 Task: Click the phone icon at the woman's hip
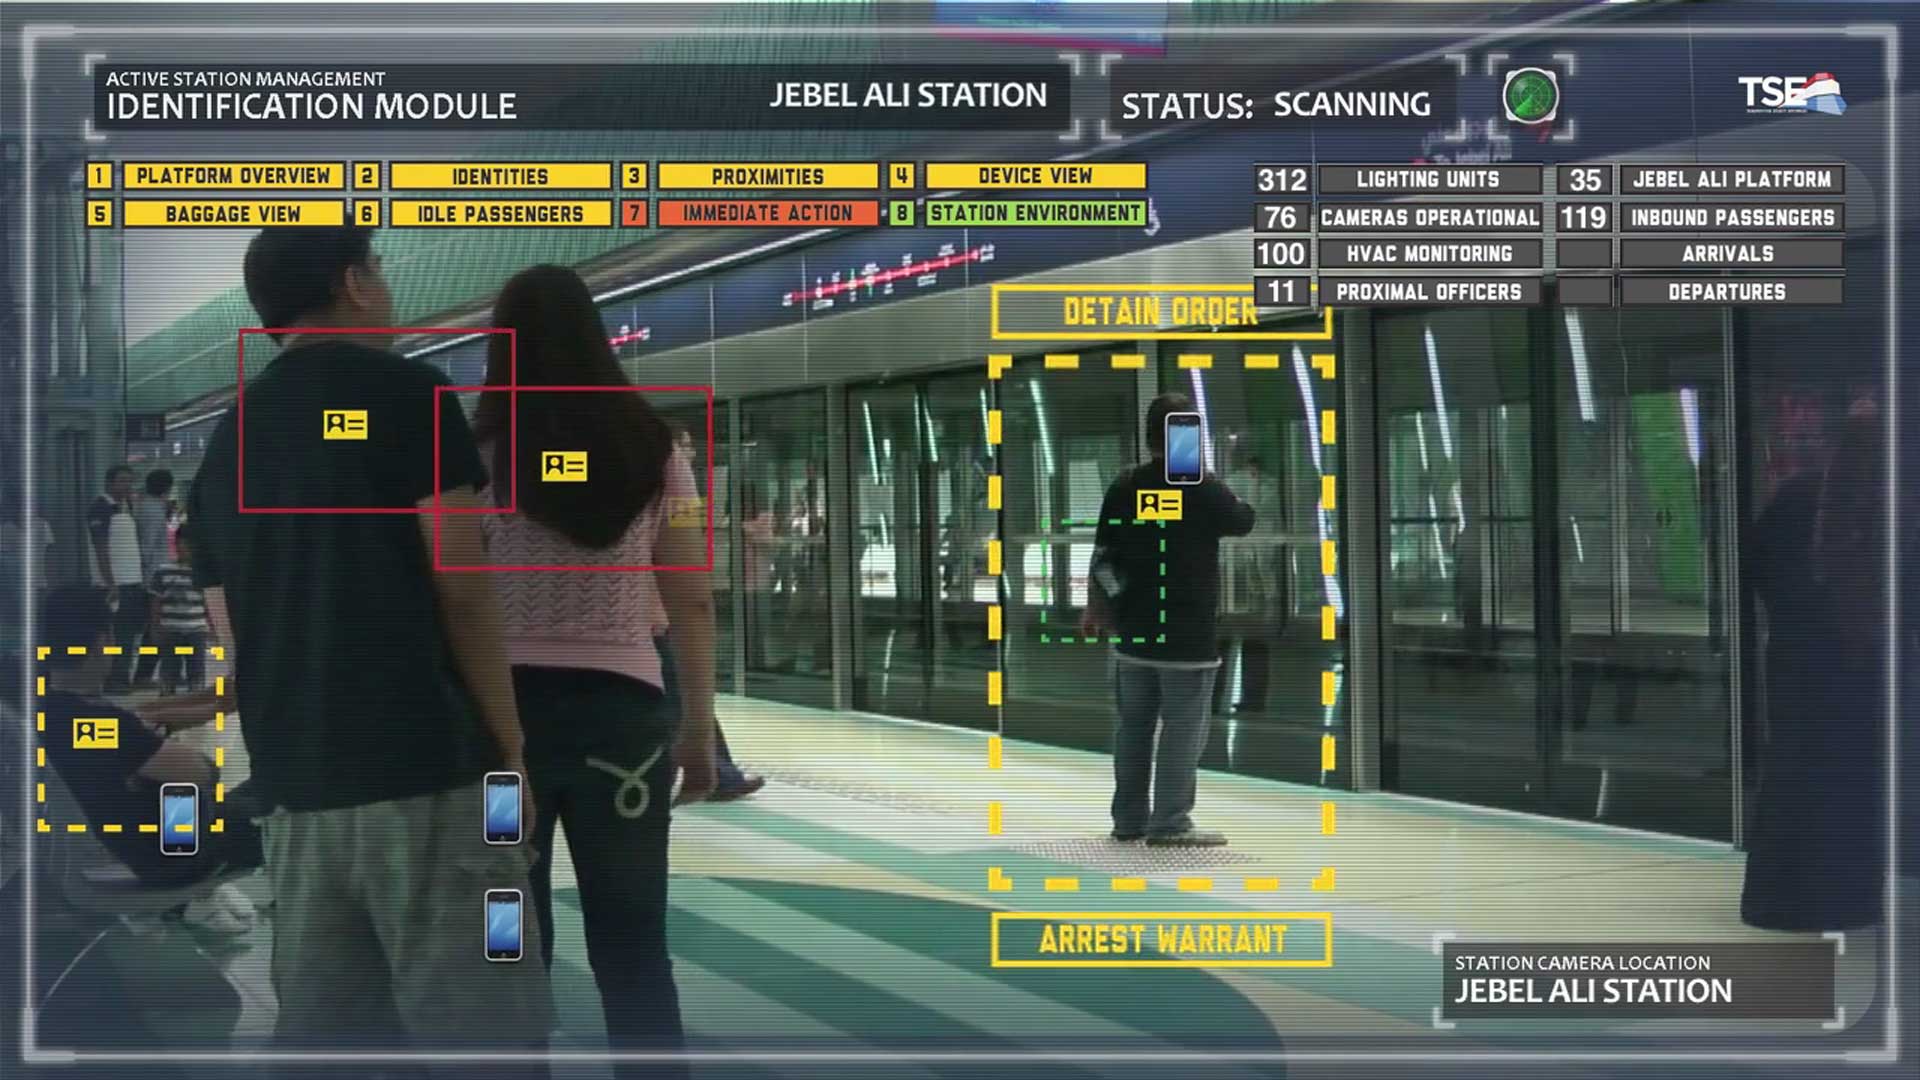[503, 808]
